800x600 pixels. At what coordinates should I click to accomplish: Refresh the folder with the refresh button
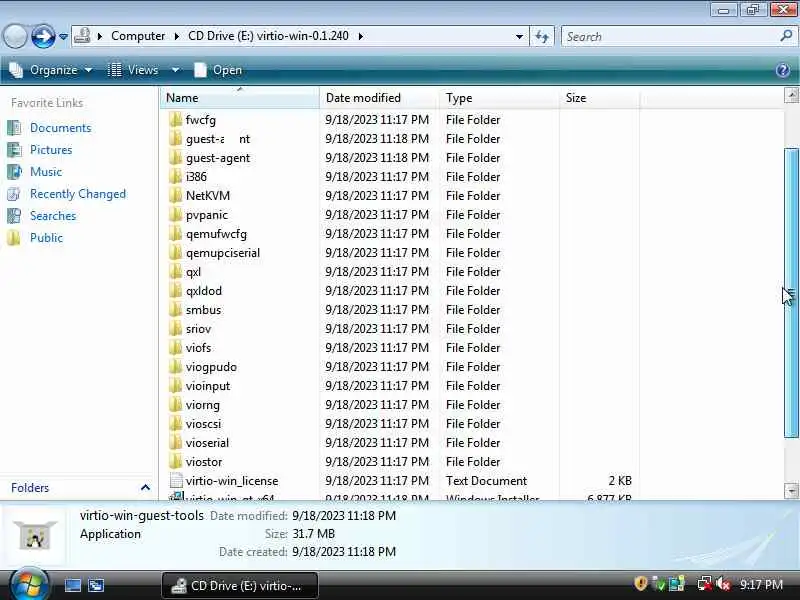pos(542,37)
